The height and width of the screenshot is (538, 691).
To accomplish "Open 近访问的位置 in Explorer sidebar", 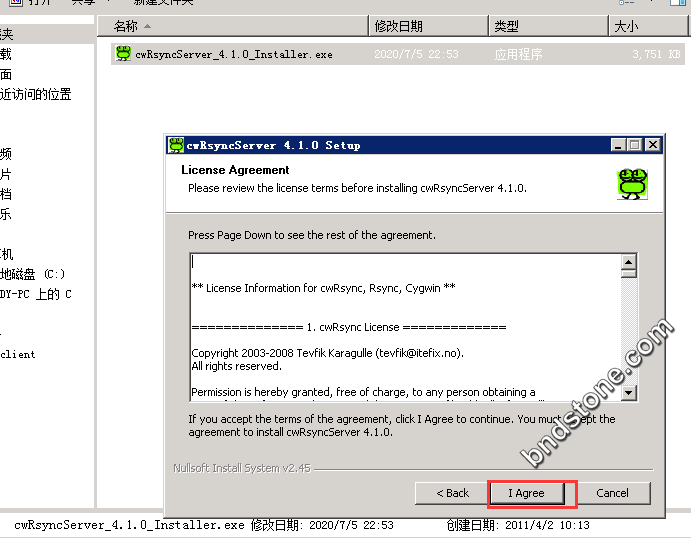I will click(x=36, y=94).
